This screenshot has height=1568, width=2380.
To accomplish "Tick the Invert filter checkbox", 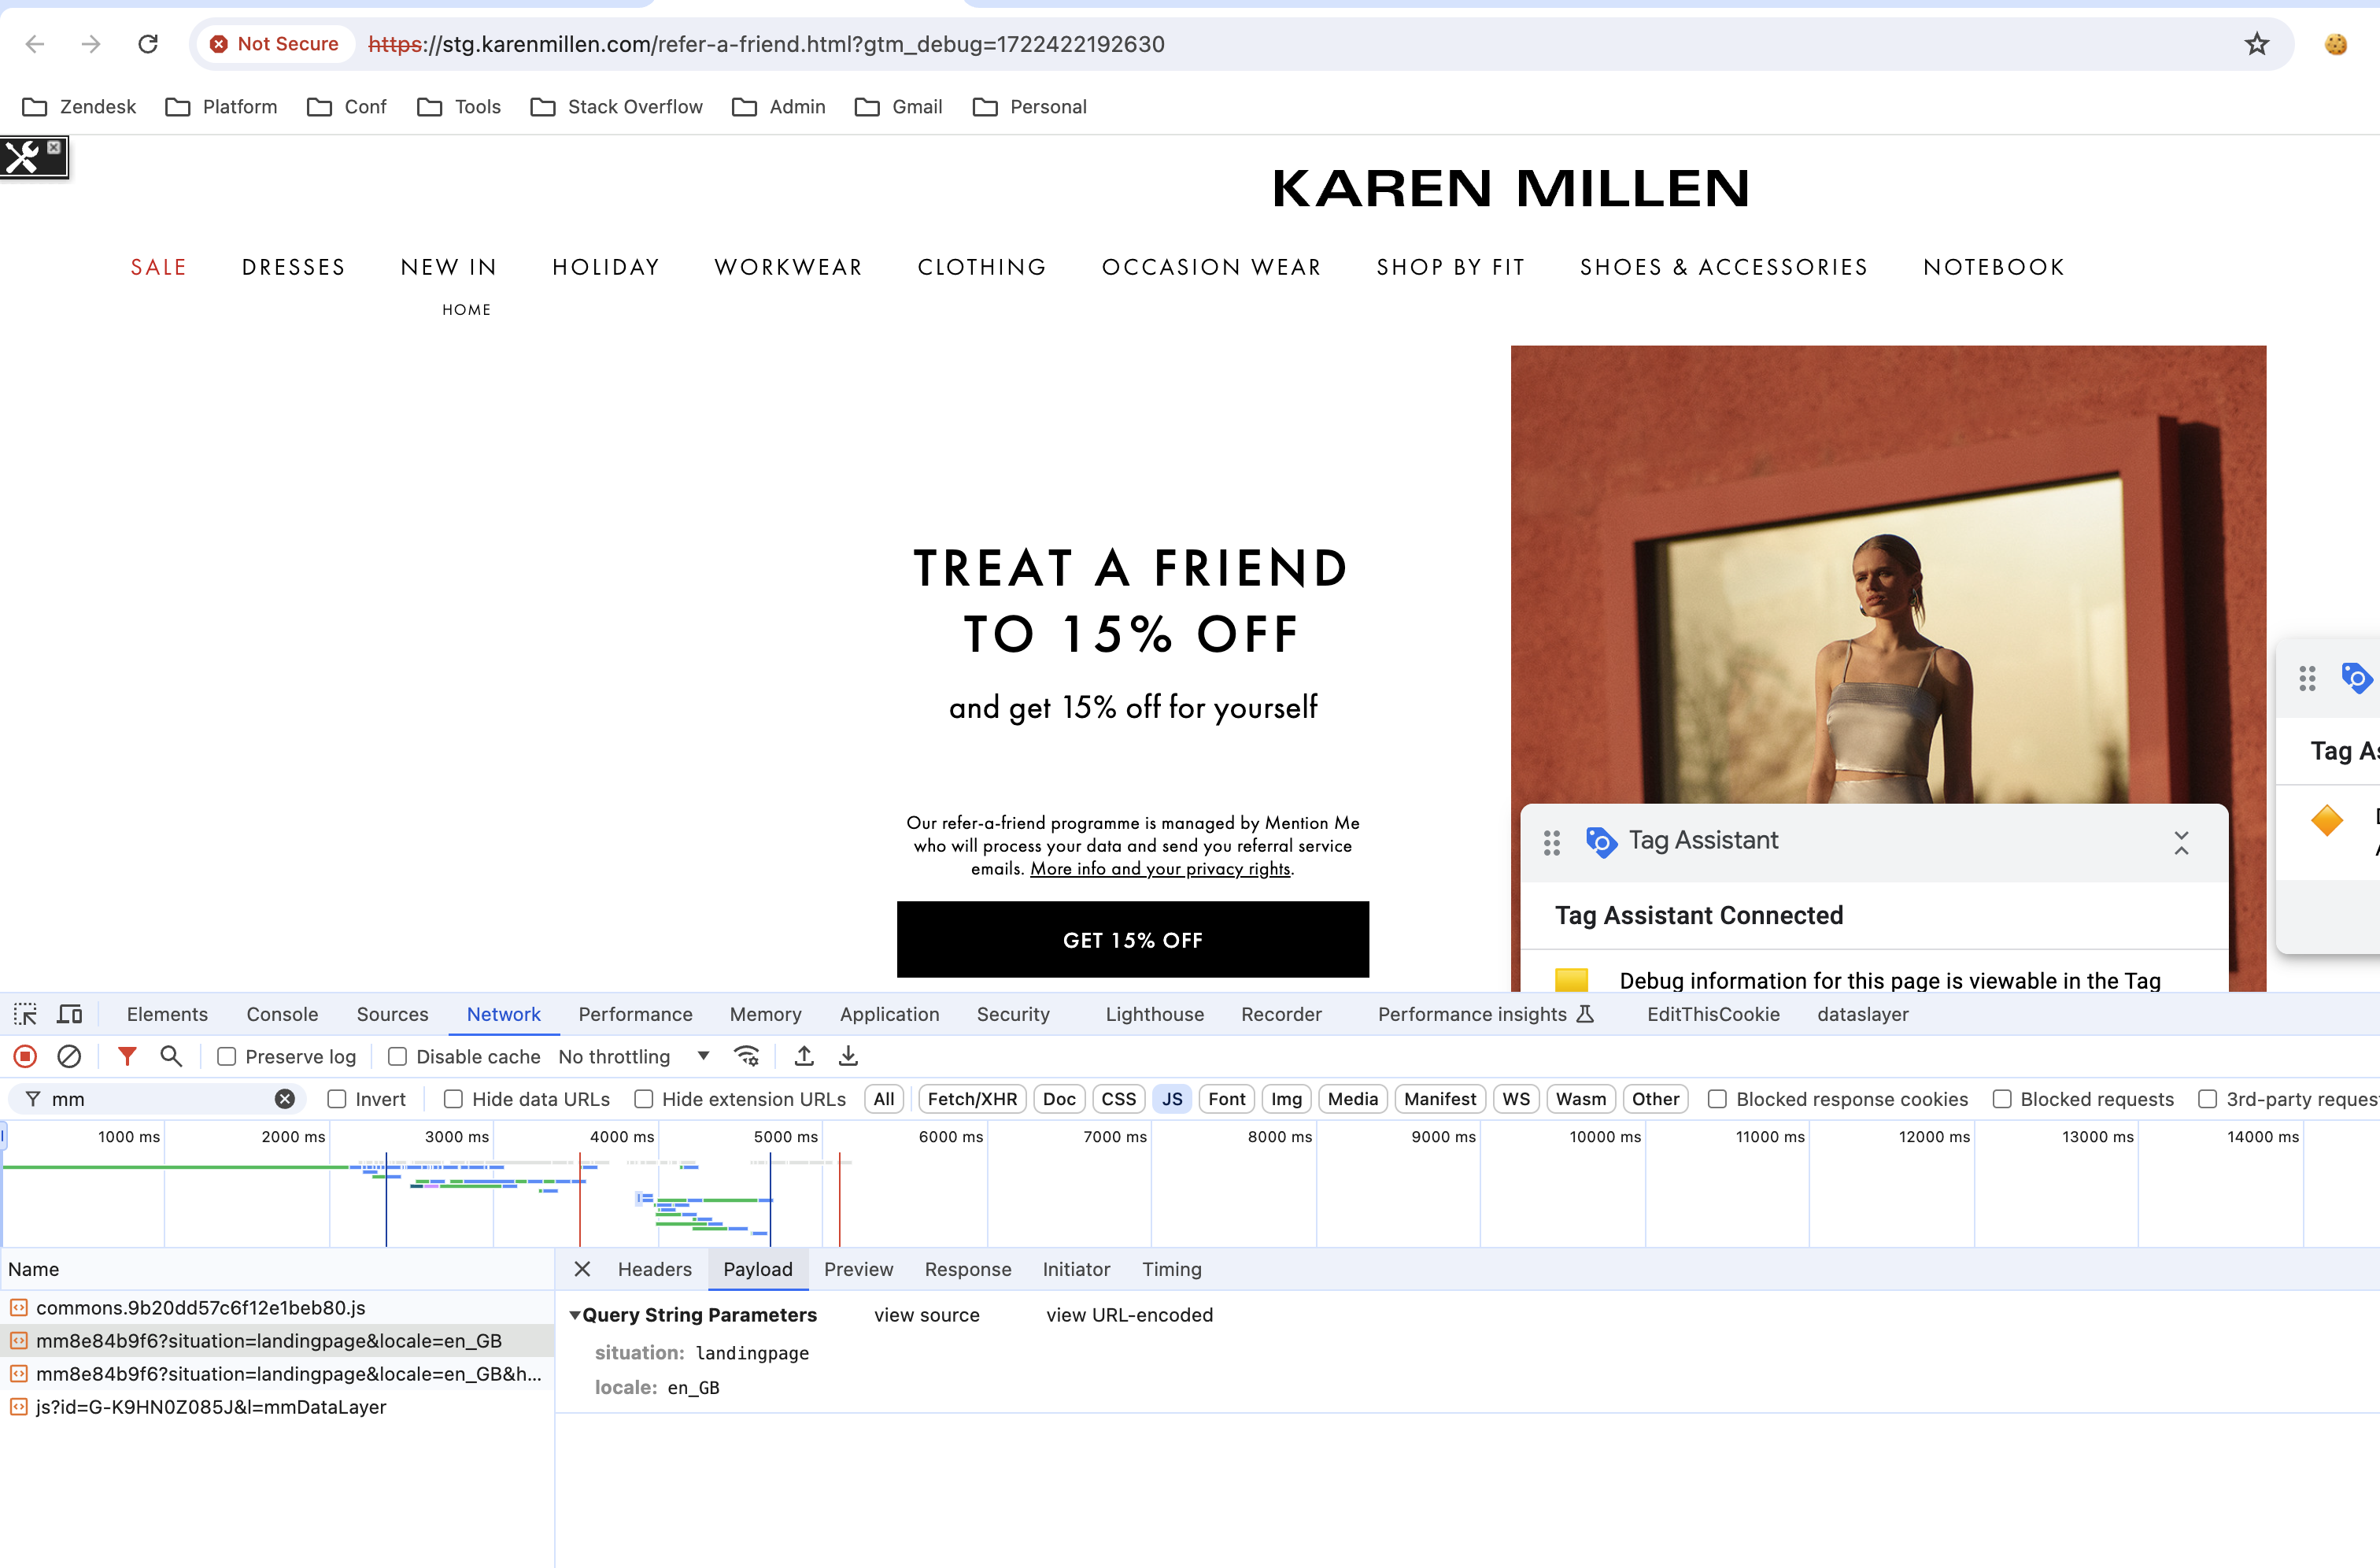I will [x=337, y=1099].
